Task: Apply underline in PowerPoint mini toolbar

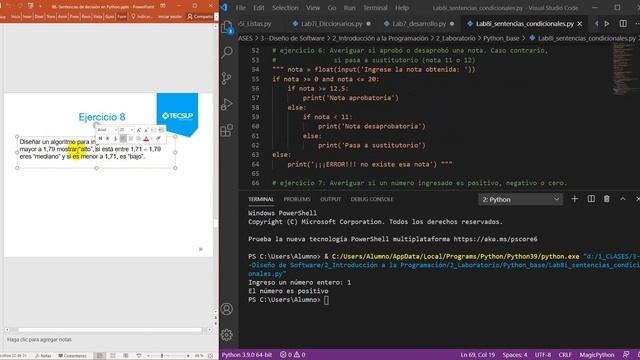Action: (115, 139)
